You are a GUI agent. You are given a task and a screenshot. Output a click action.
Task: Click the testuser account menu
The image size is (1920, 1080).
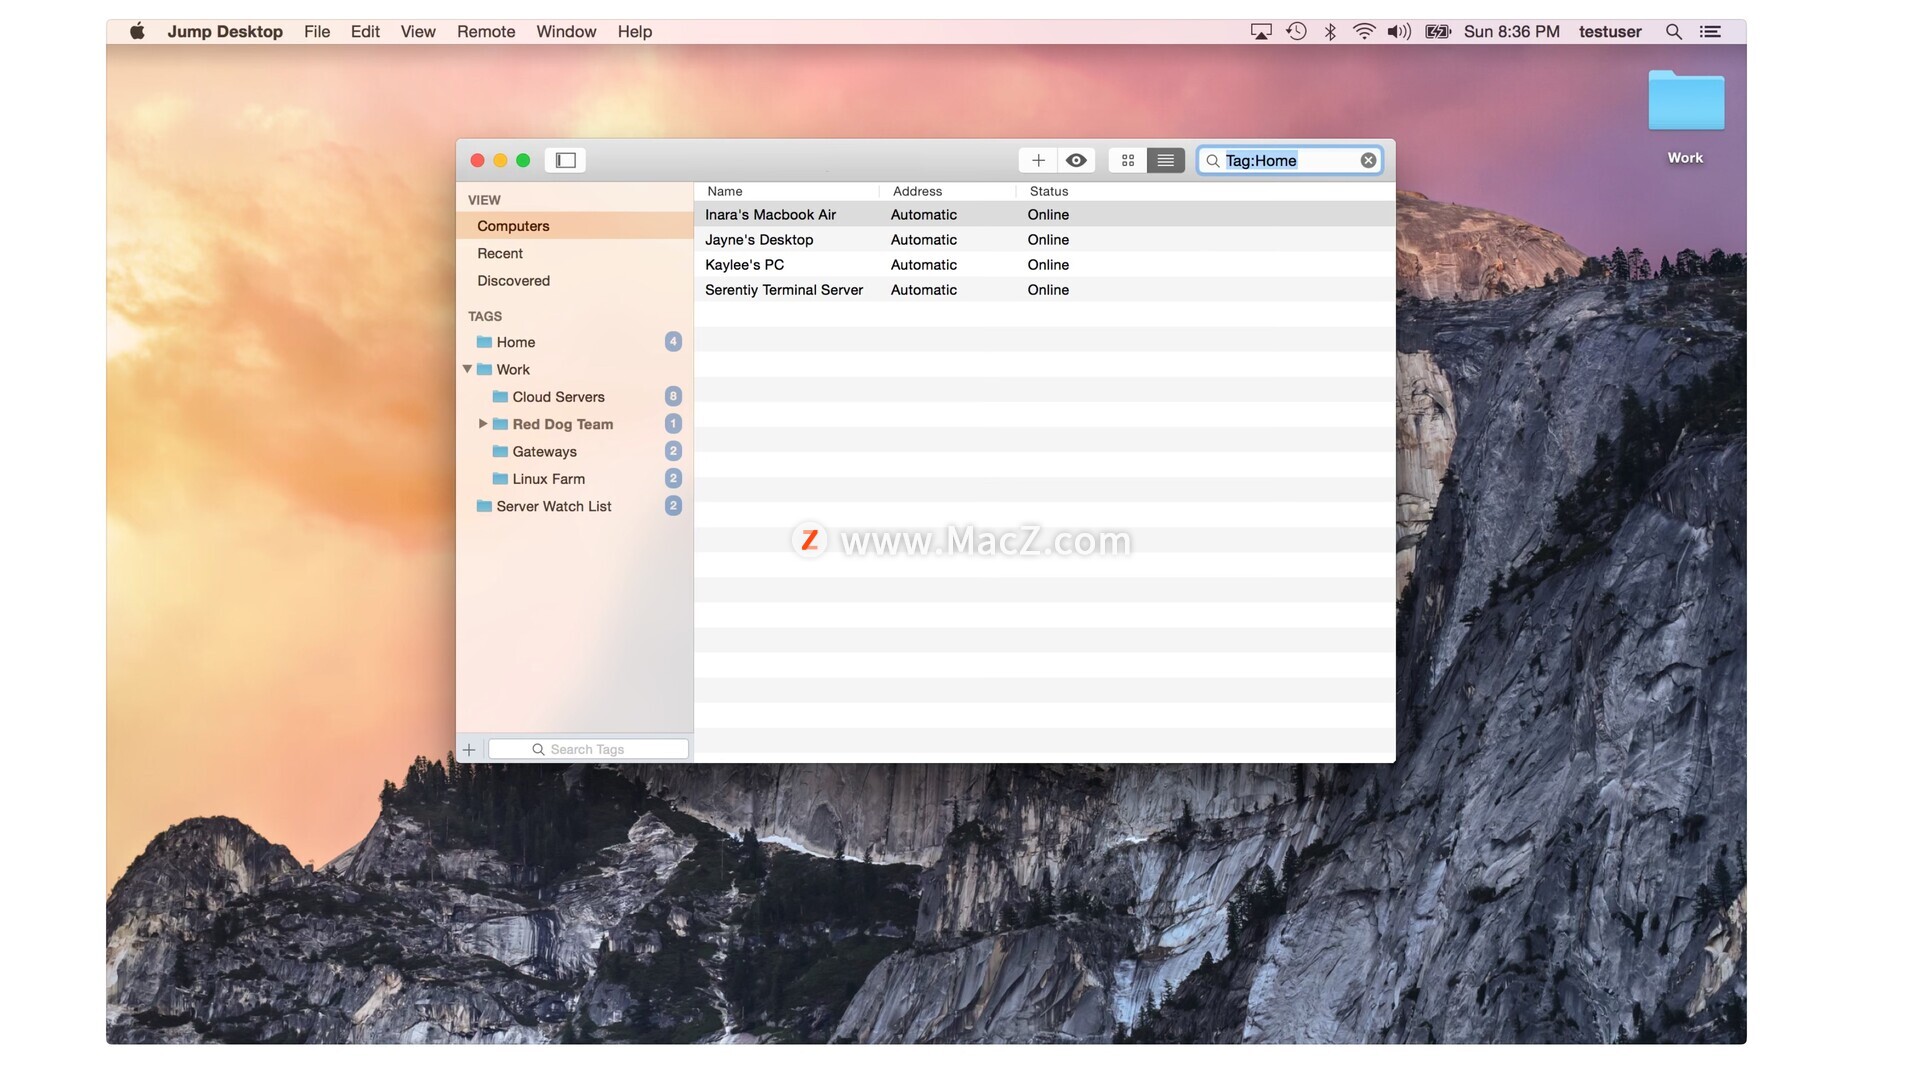pyautogui.click(x=1610, y=31)
